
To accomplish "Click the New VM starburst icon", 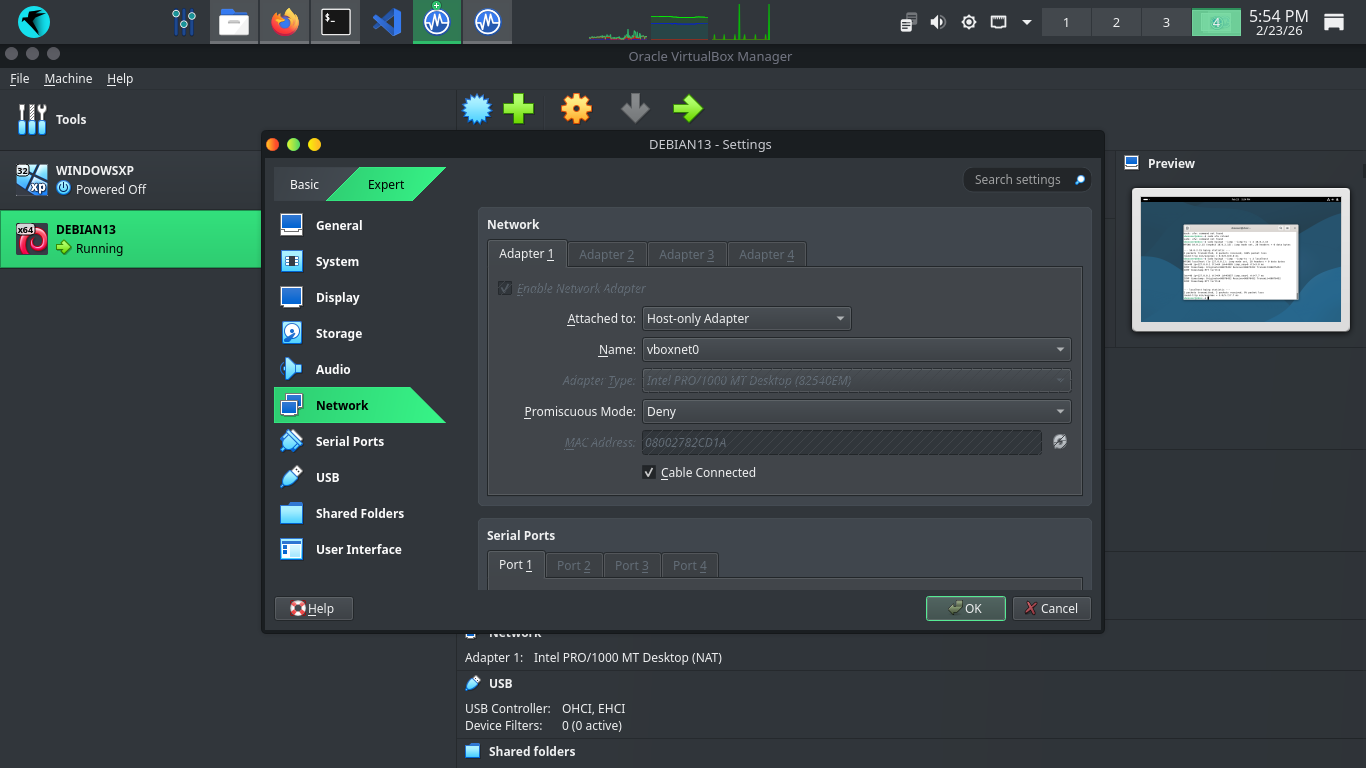I will pyautogui.click(x=477, y=109).
